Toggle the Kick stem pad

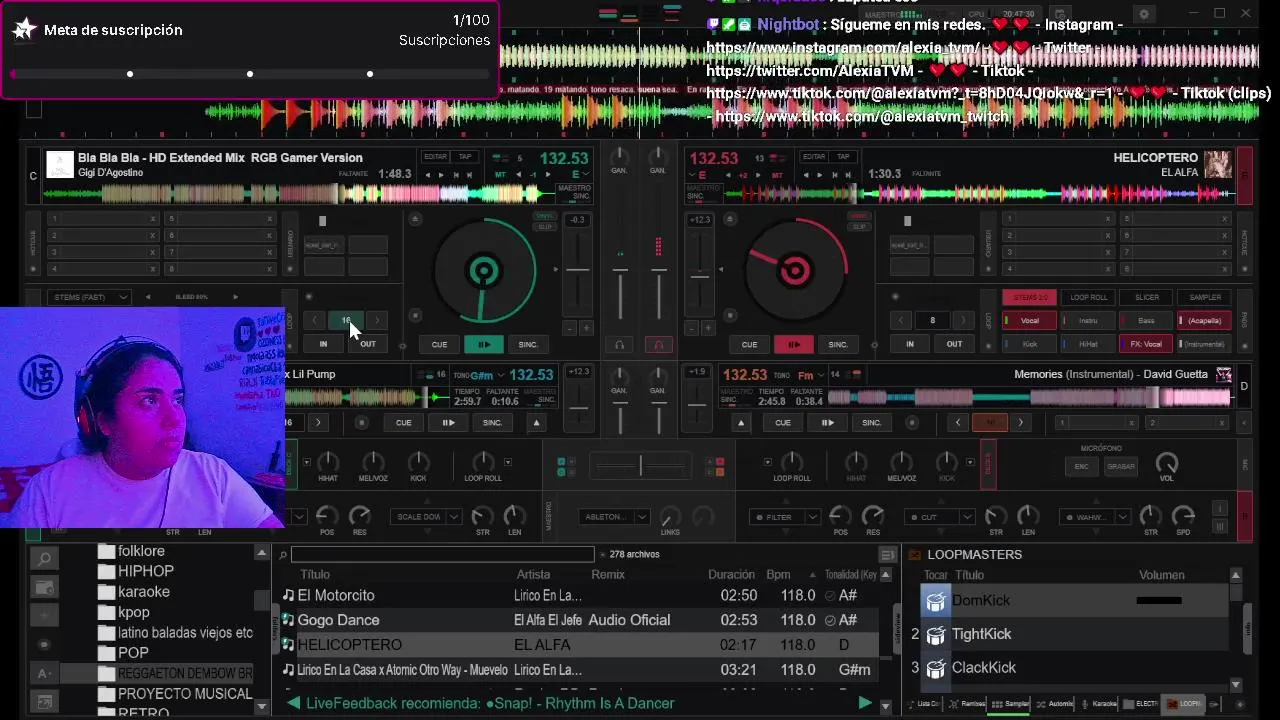(x=1030, y=344)
